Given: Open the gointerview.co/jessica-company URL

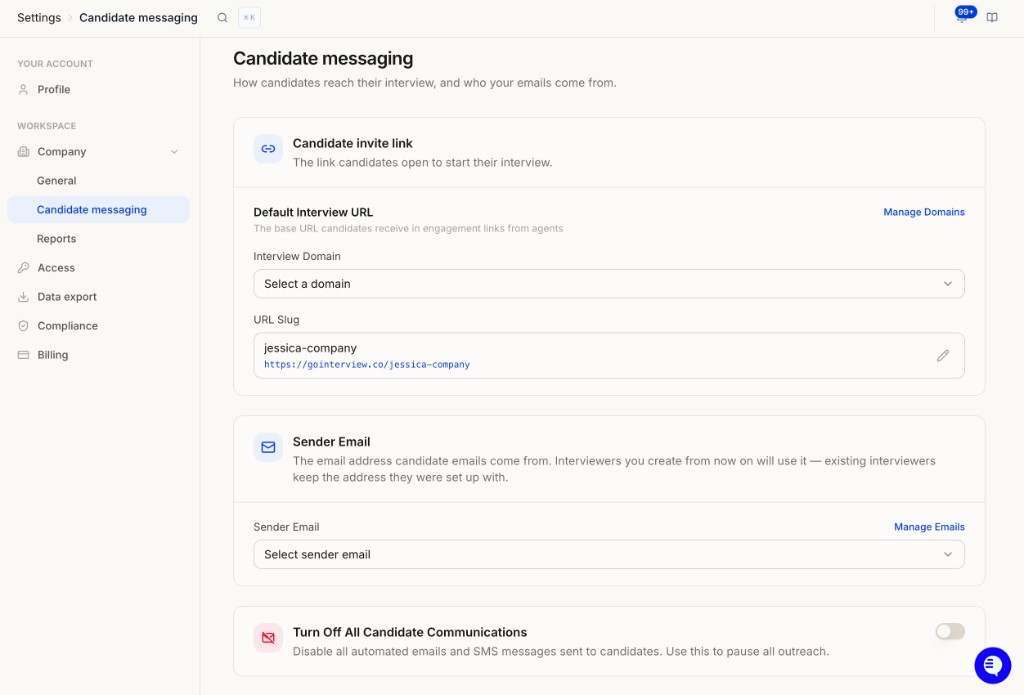Looking at the screenshot, I should tap(366, 364).
